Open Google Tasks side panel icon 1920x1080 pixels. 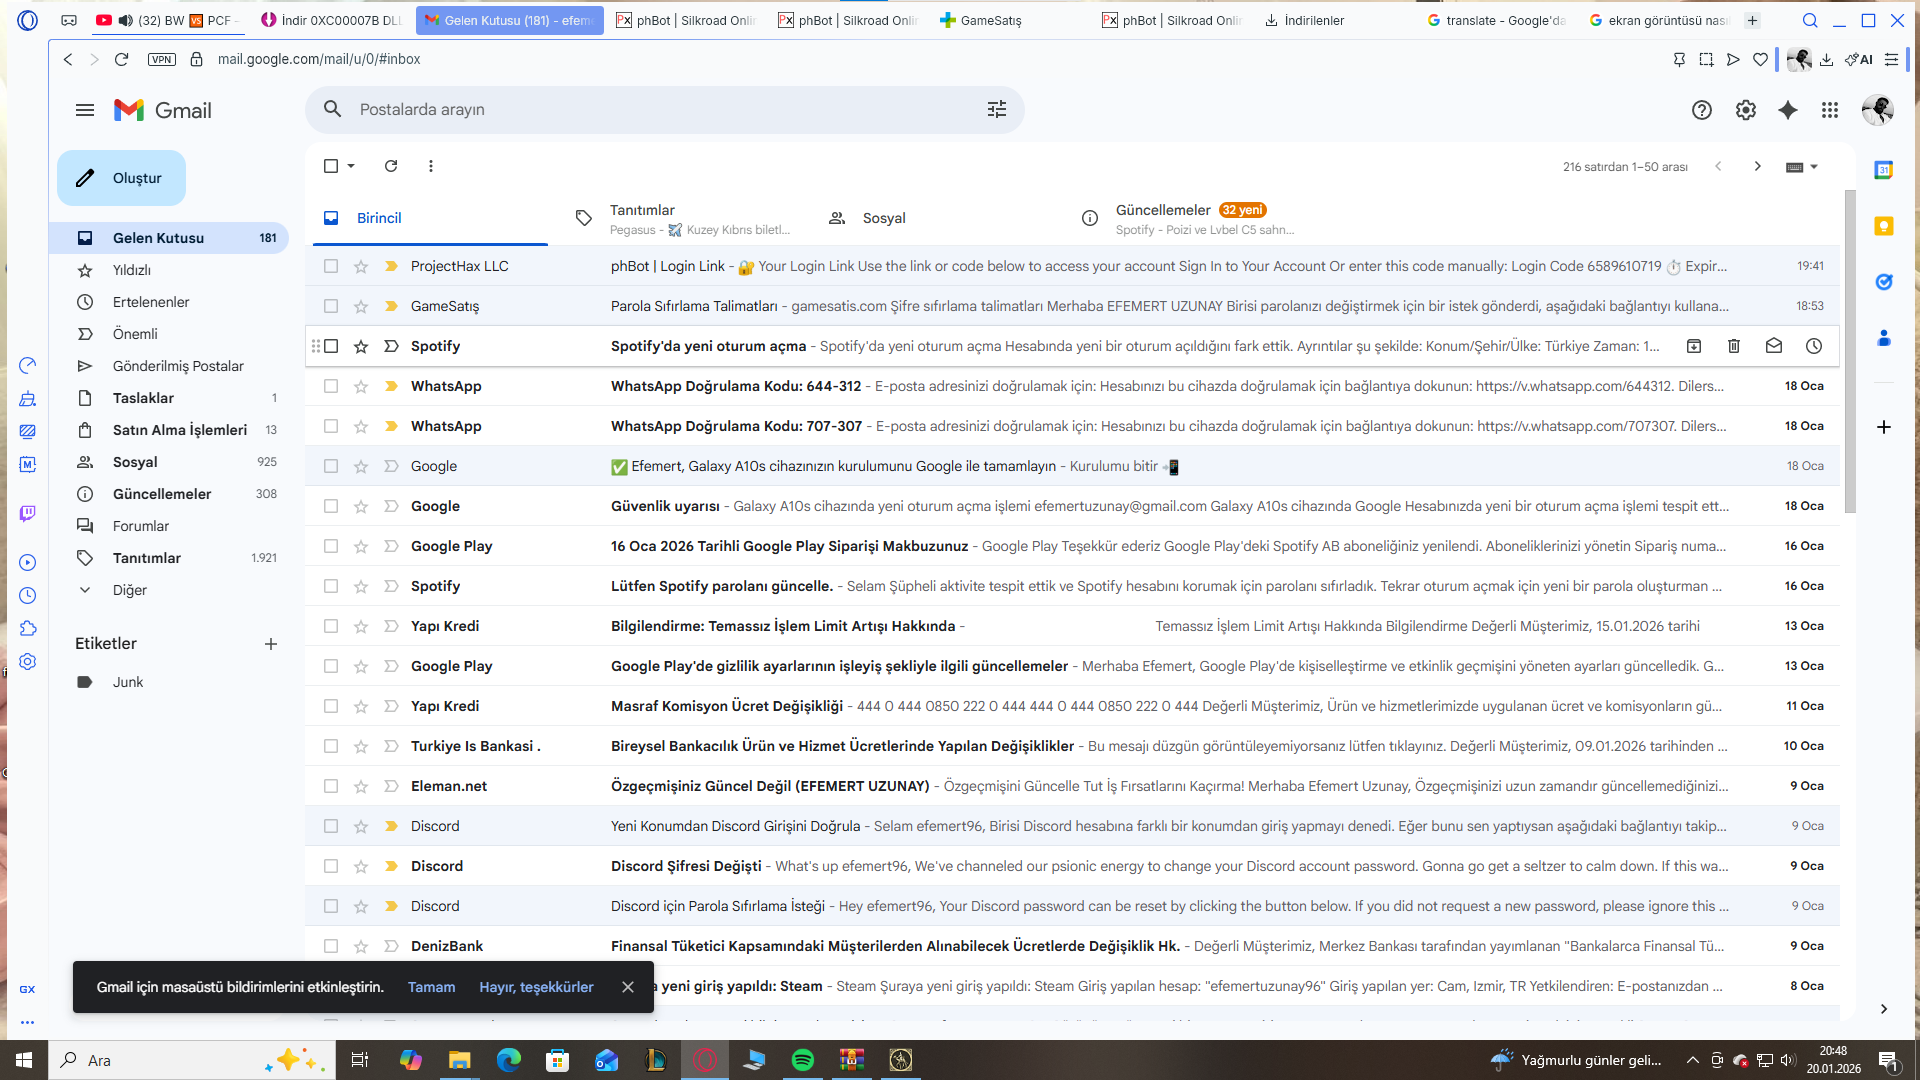[1884, 282]
